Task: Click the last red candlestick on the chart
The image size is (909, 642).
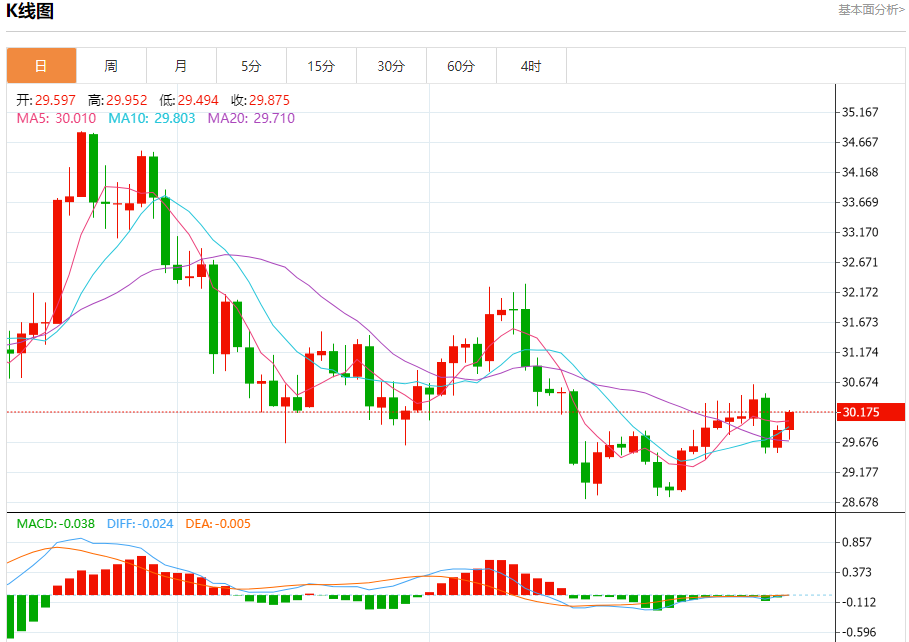Action: 790,422
